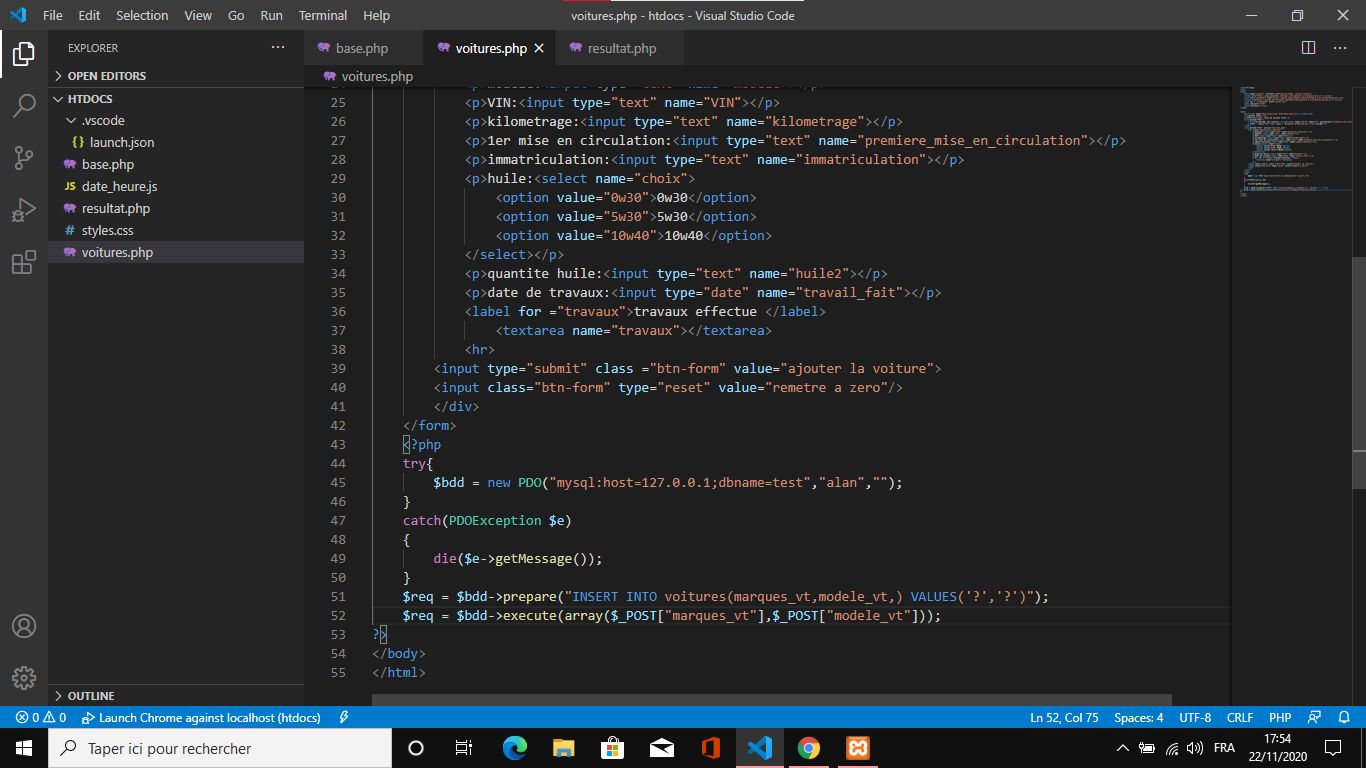Open Windows Start menu
This screenshot has height=768, width=1366.
pyautogui.click(x=24, y=748)
